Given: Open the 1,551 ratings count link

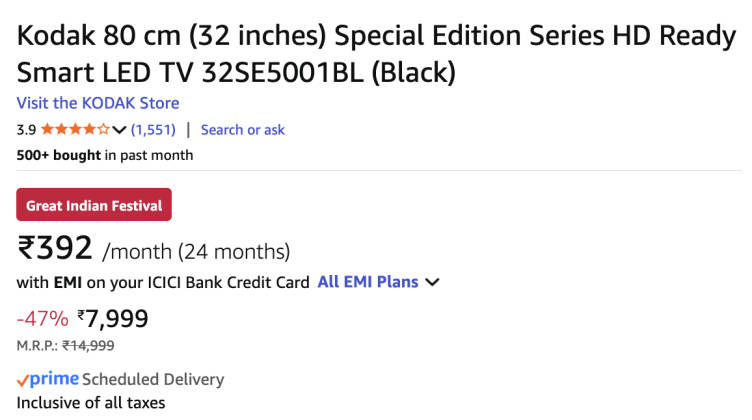Looking at the screenshot, I should pyautogui.click(x=153, y=130).
